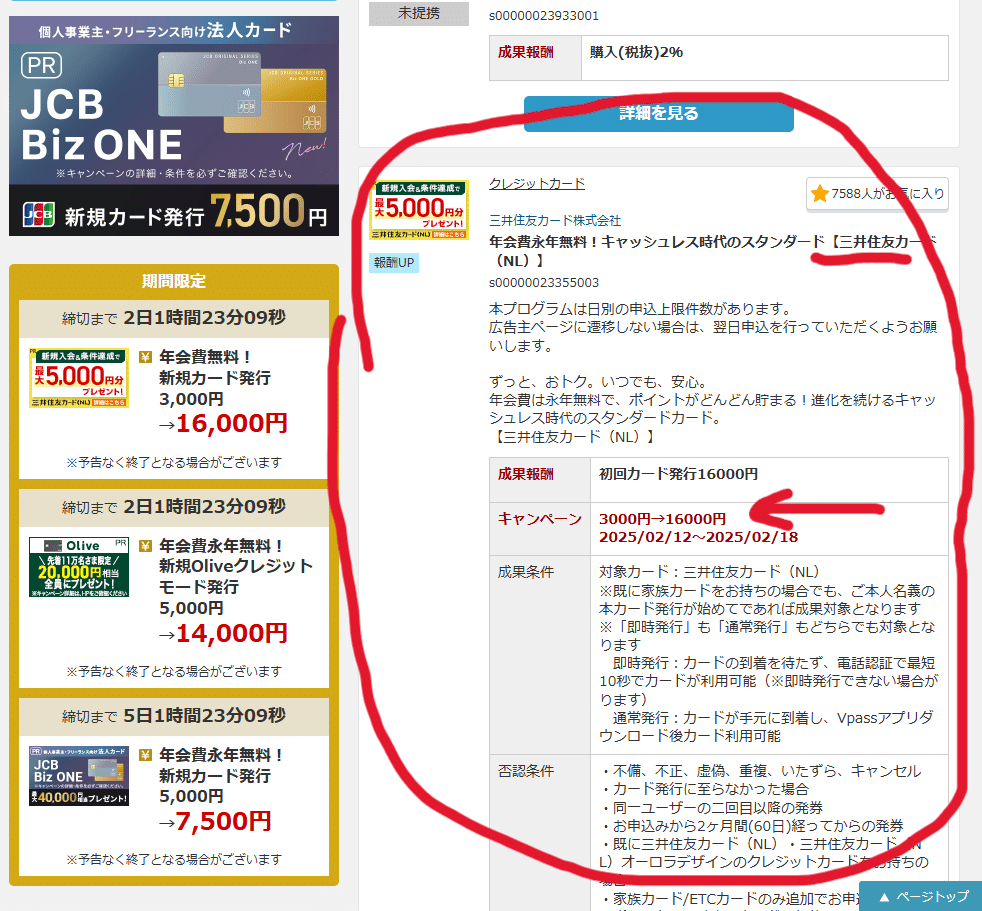Screen dimensions: 982x911
Task: Click the star favorite icon
Action: pyautogui.click(x=819, y=193)
